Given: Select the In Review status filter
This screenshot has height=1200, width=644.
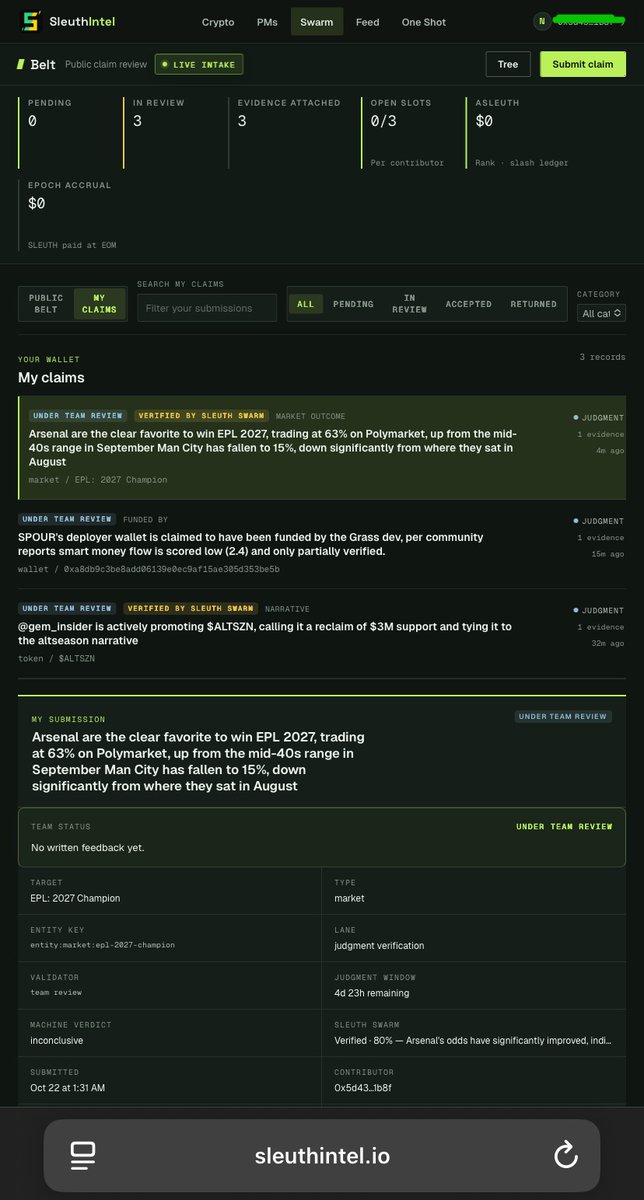Looking at the screenshot, I should [410, 304].
